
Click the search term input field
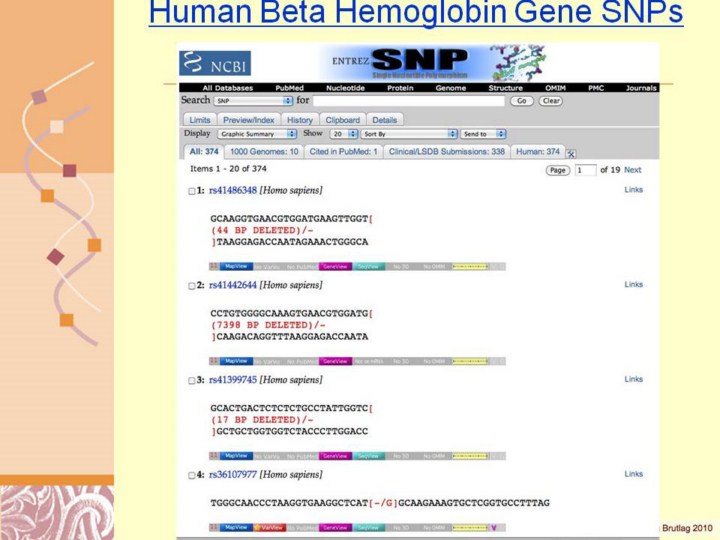tap(408, 101)
